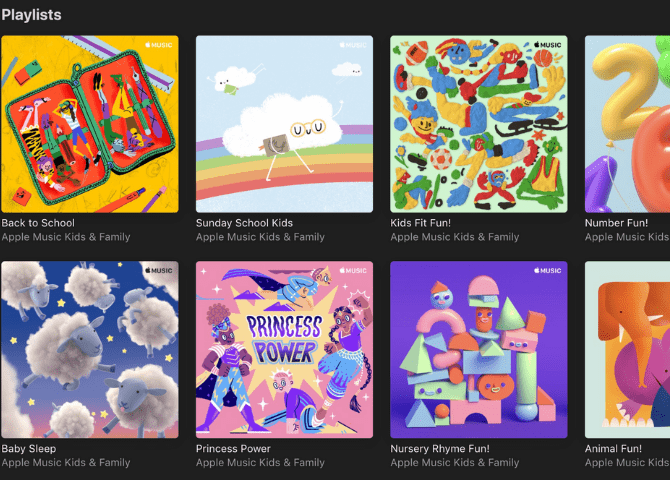Image resolution: width=670 pixels, height=480 pixels.
Task: Open the Animal Fun! elephant artwork
Action: (627, 350)
